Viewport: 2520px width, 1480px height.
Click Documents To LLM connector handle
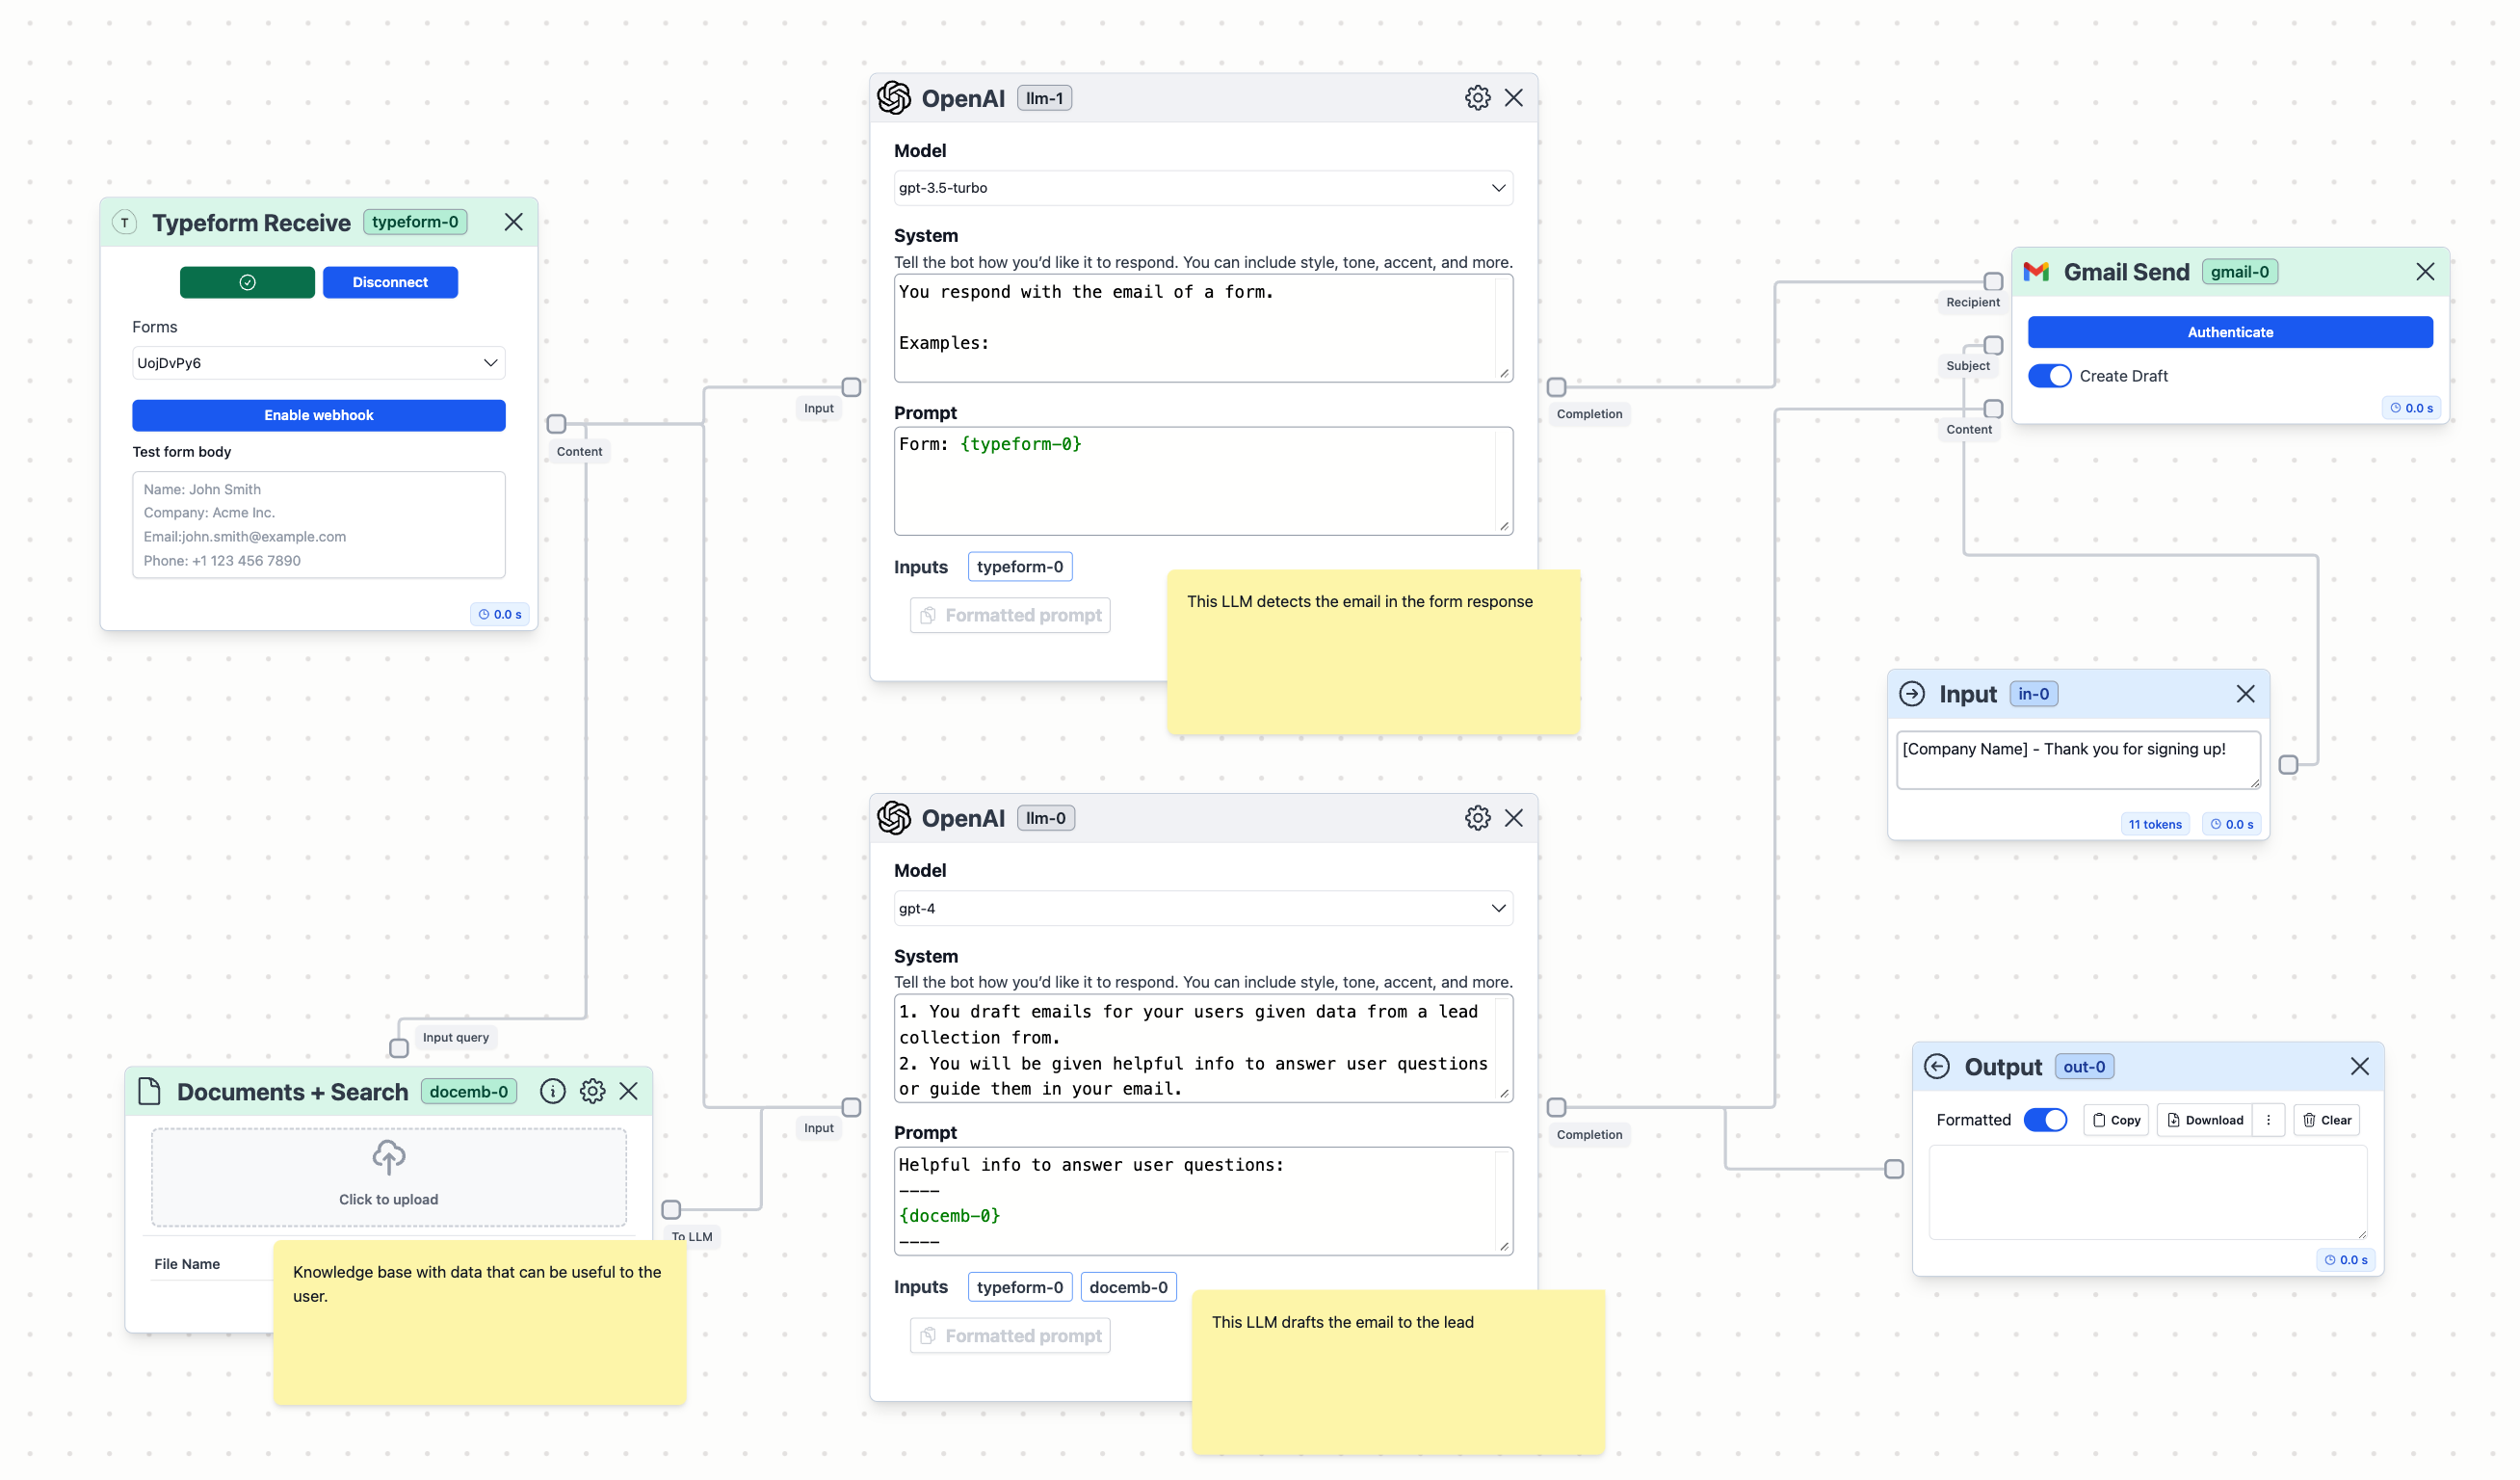pos(671,1210)
